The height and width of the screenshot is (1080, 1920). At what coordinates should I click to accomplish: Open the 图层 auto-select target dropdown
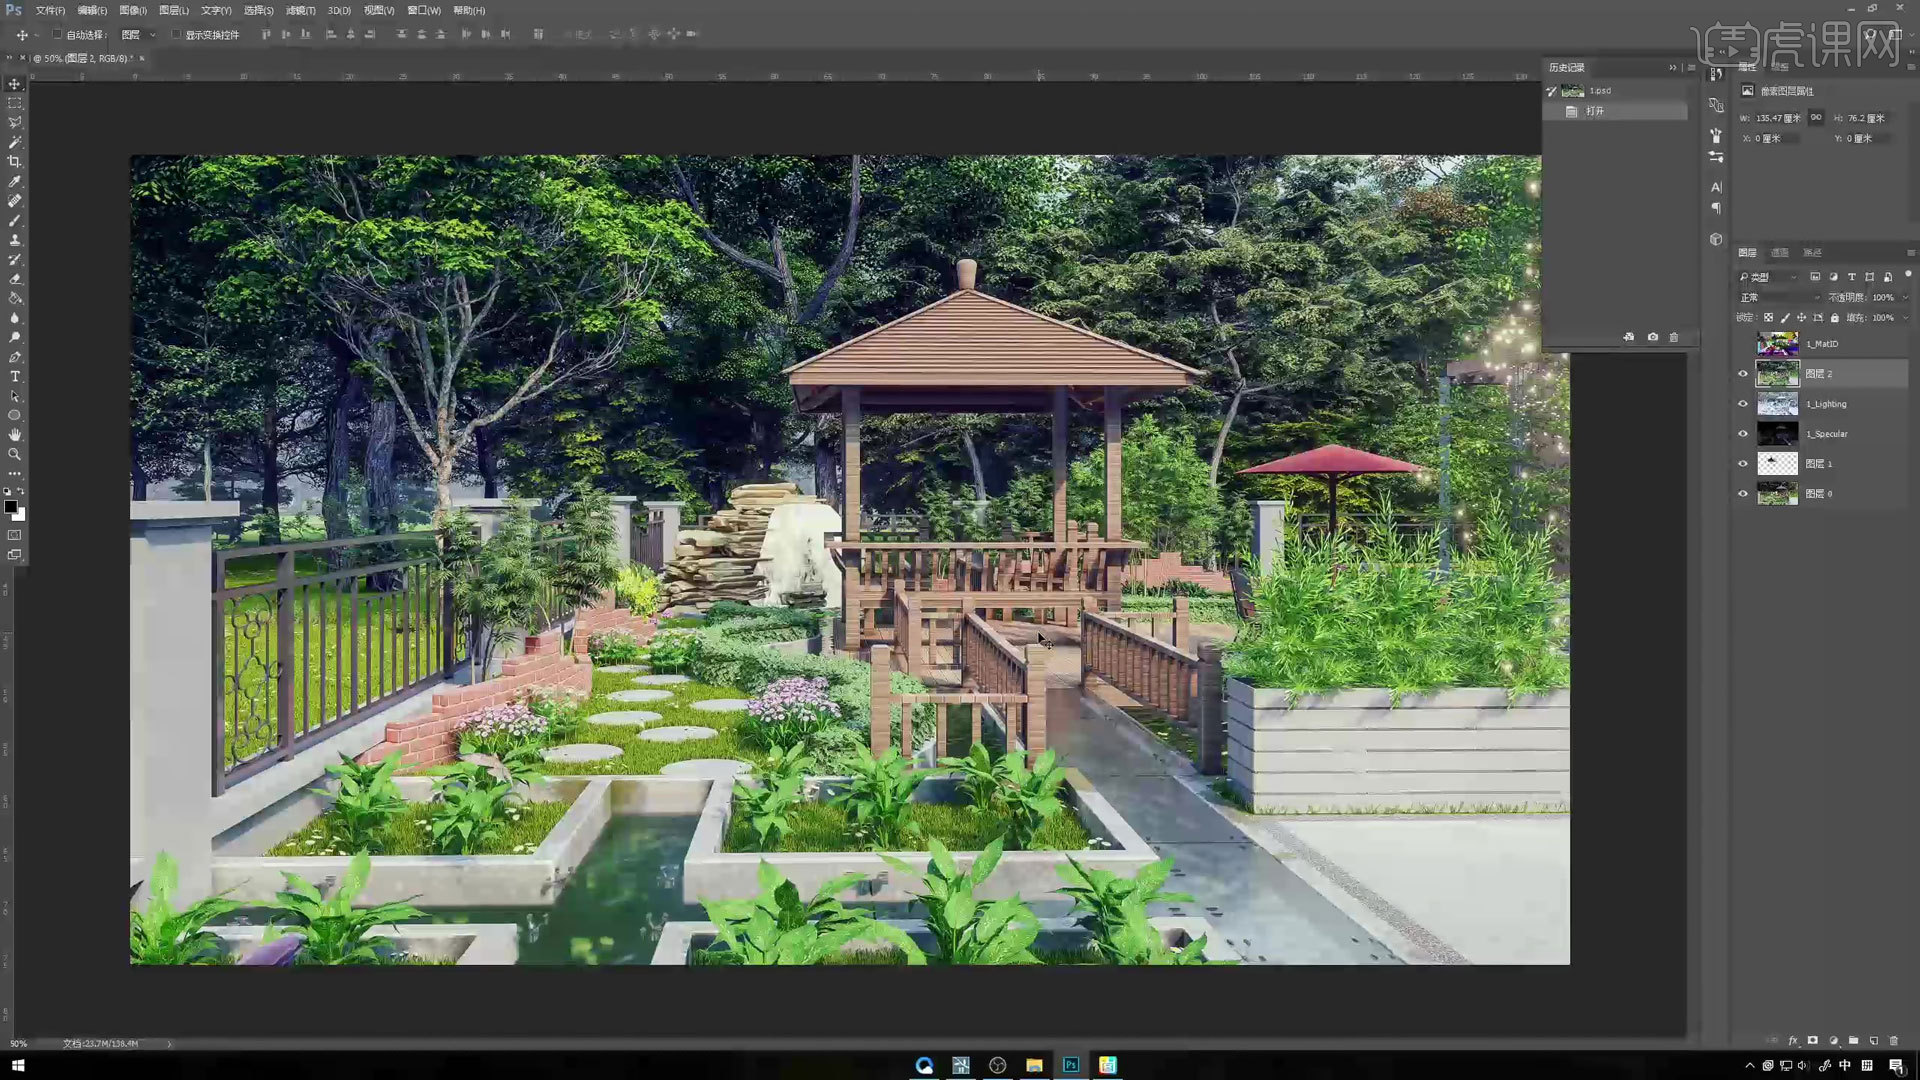pos(139,34)
